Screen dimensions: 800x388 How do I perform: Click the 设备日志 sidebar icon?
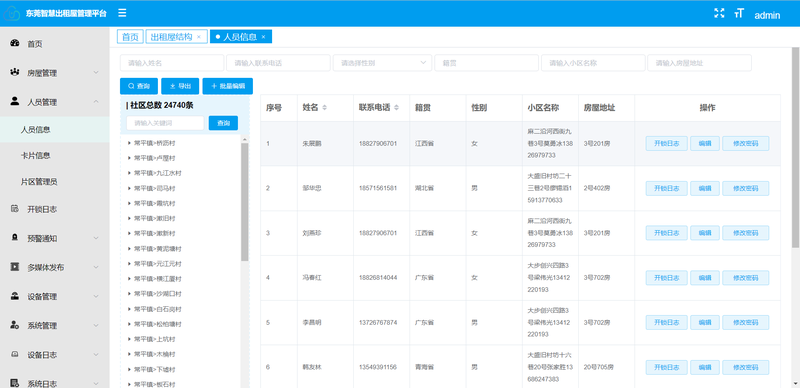click(x=15, y=354)
